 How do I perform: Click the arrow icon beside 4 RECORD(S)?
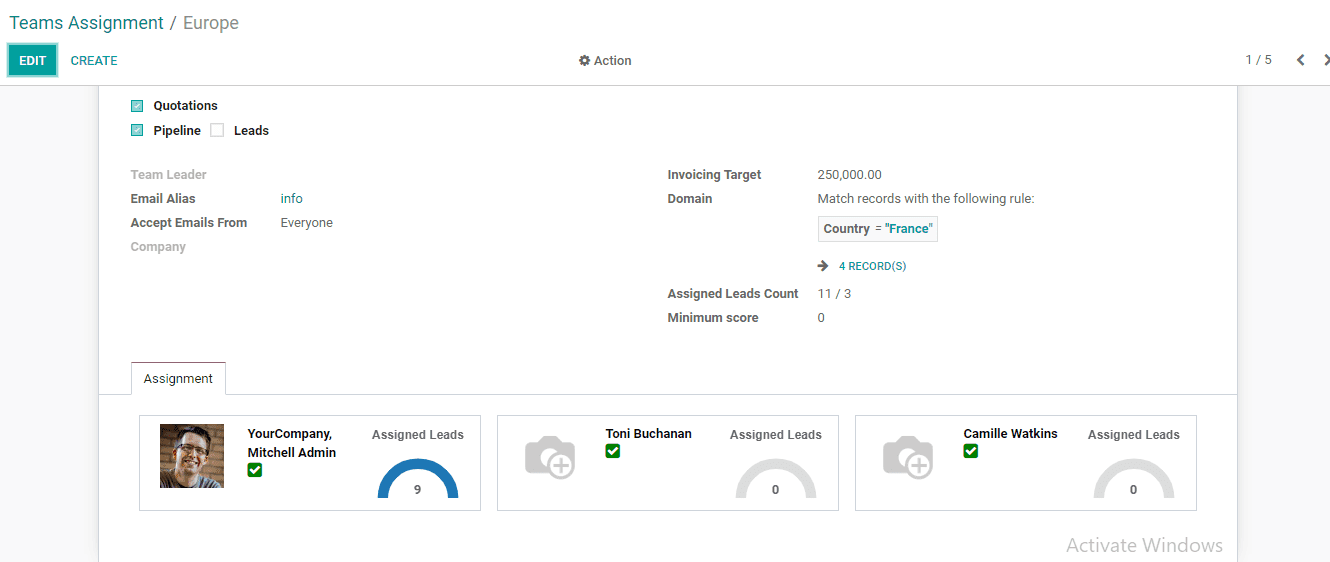click(823, 266)
